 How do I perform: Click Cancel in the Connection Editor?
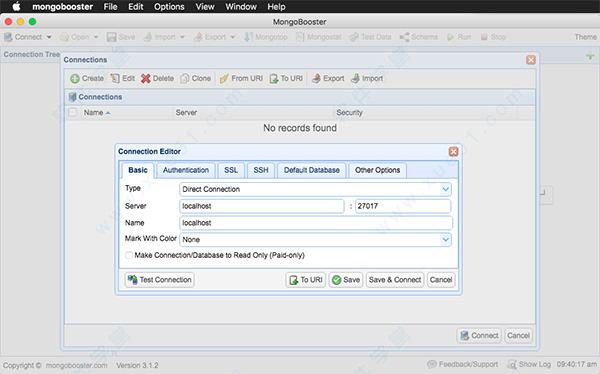tap(441, 280)
